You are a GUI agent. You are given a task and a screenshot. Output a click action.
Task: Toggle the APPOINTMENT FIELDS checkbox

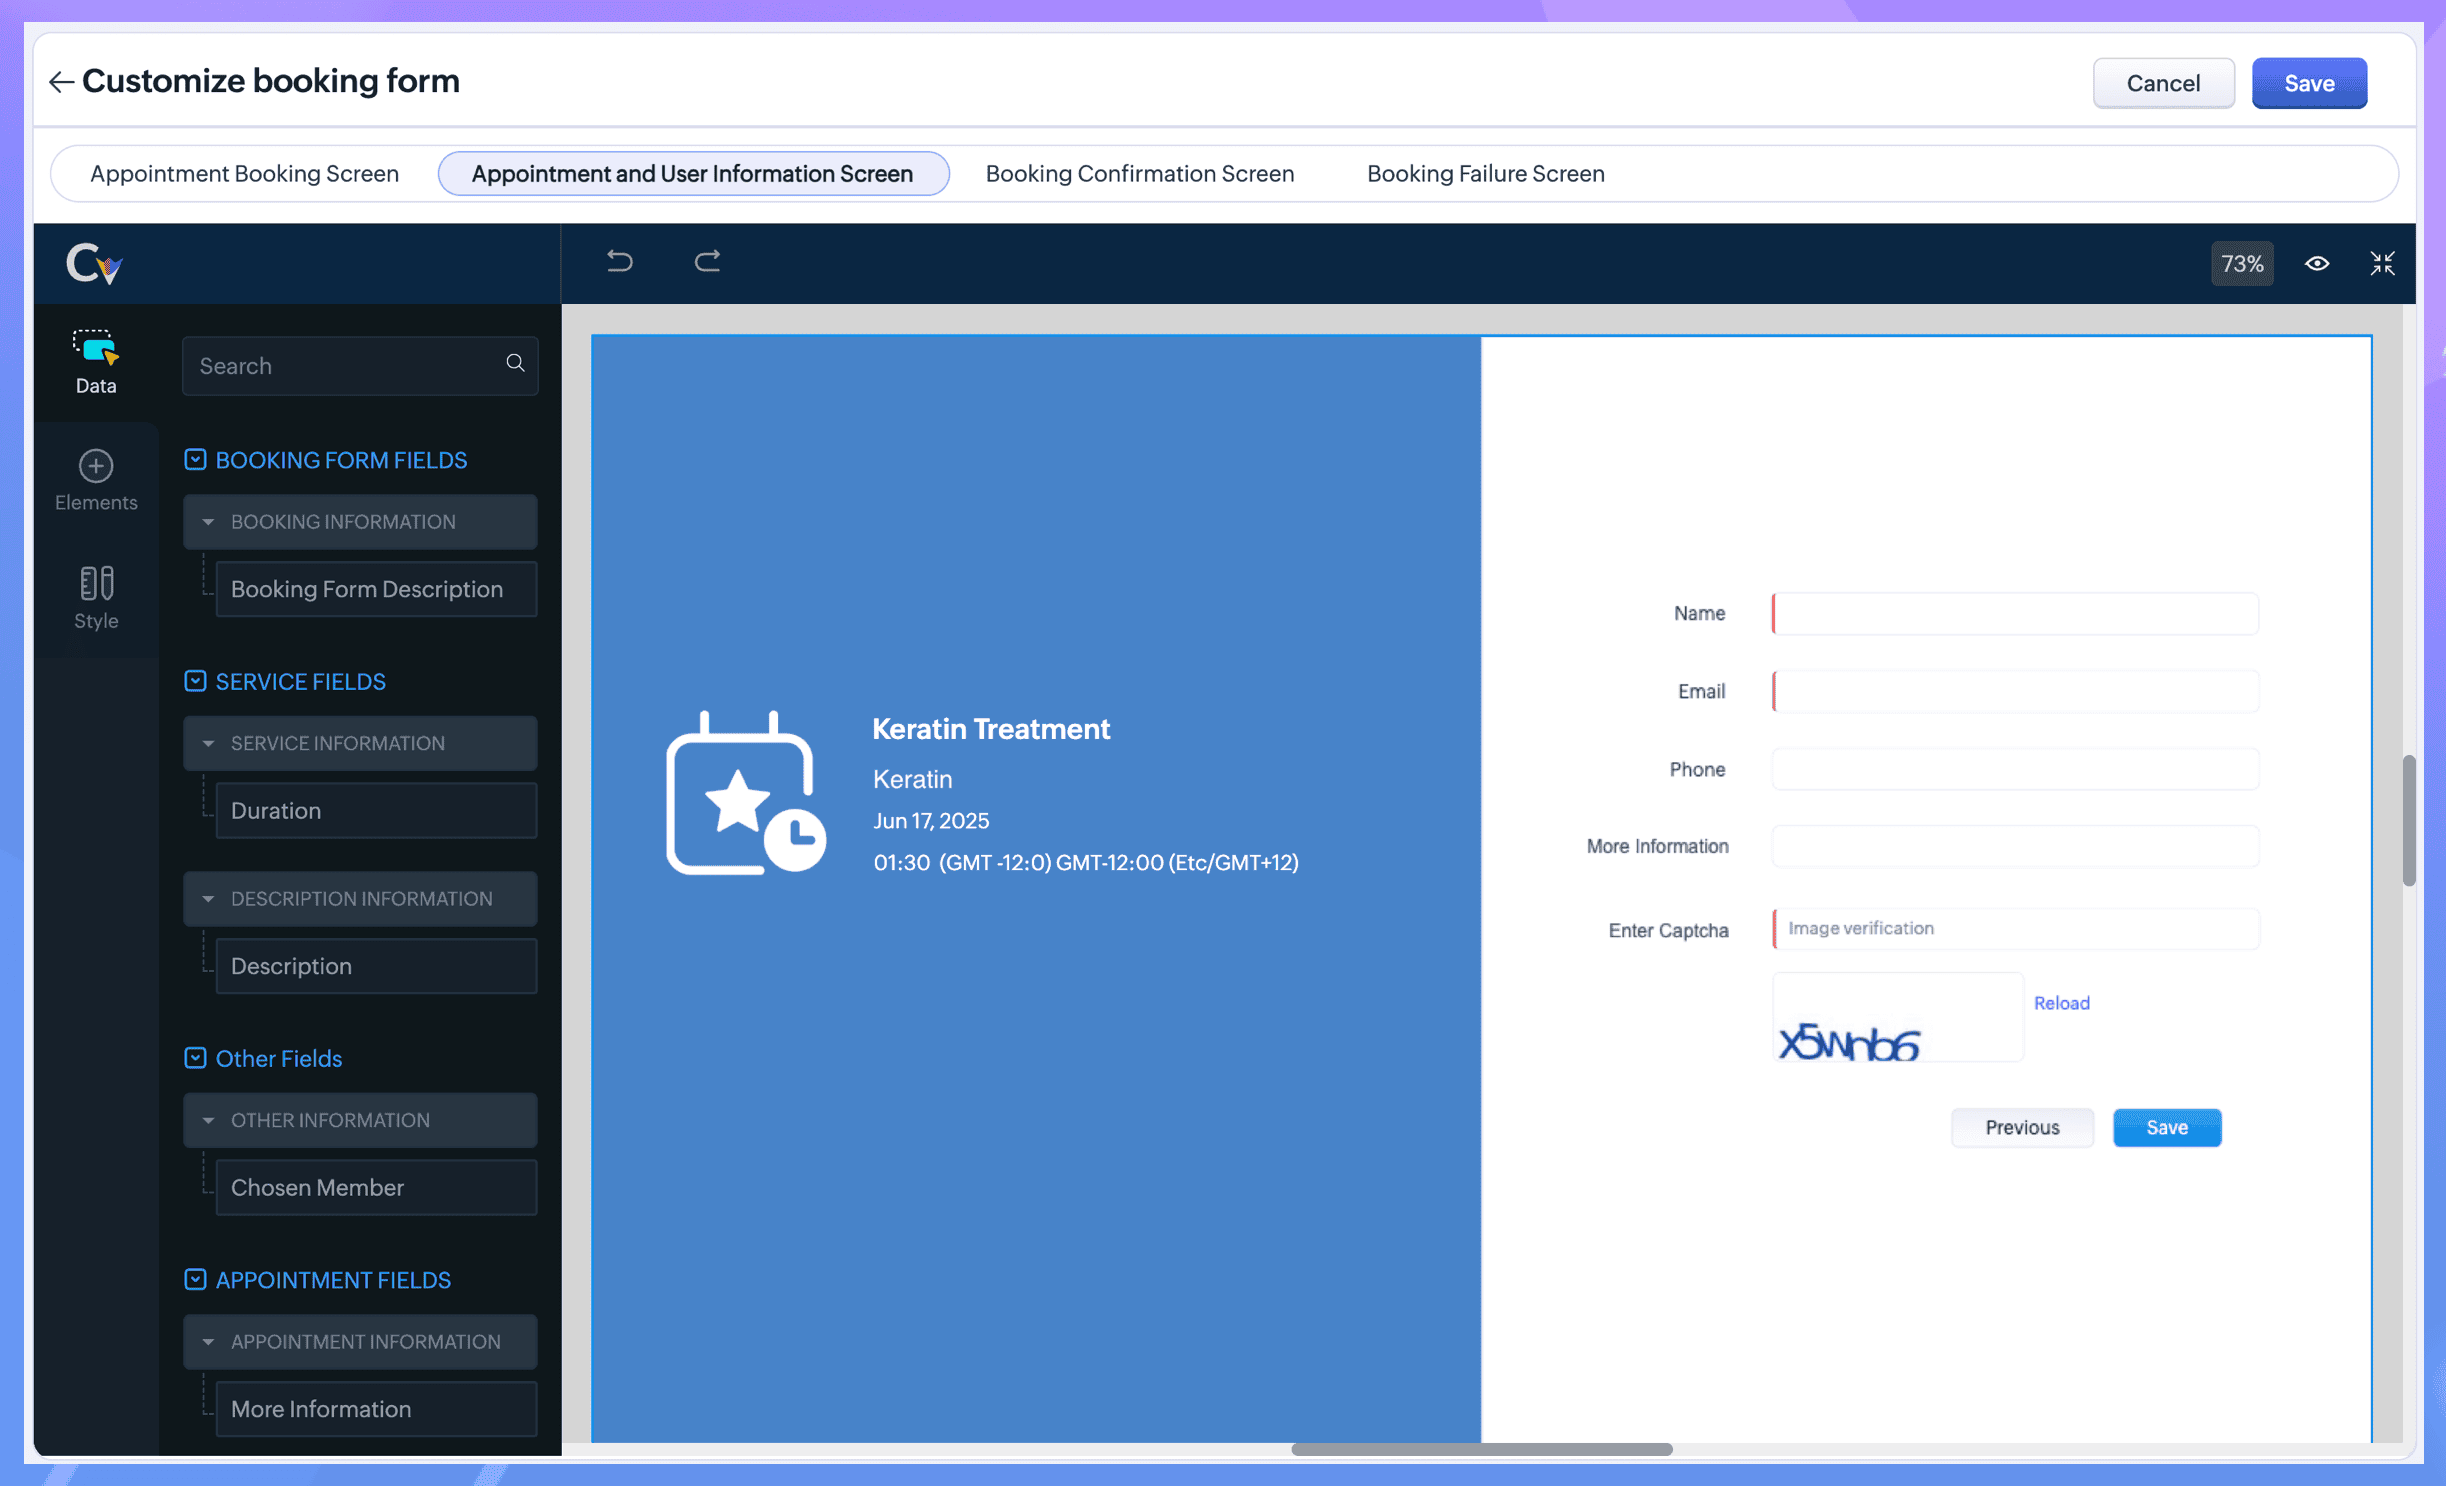pyautogui.click(x=195, y=1280)
